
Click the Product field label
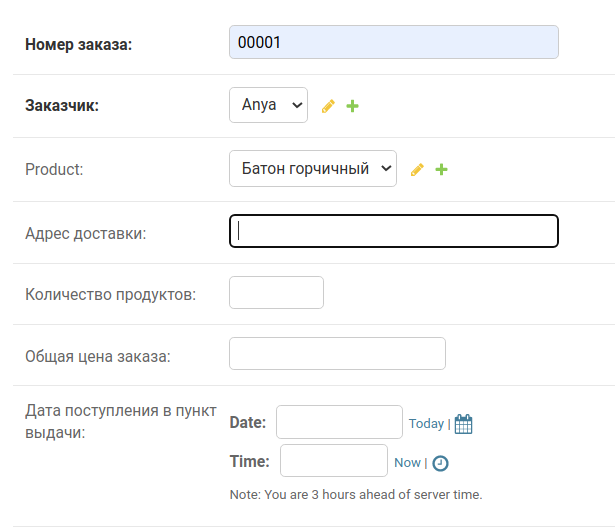(54, 169)
